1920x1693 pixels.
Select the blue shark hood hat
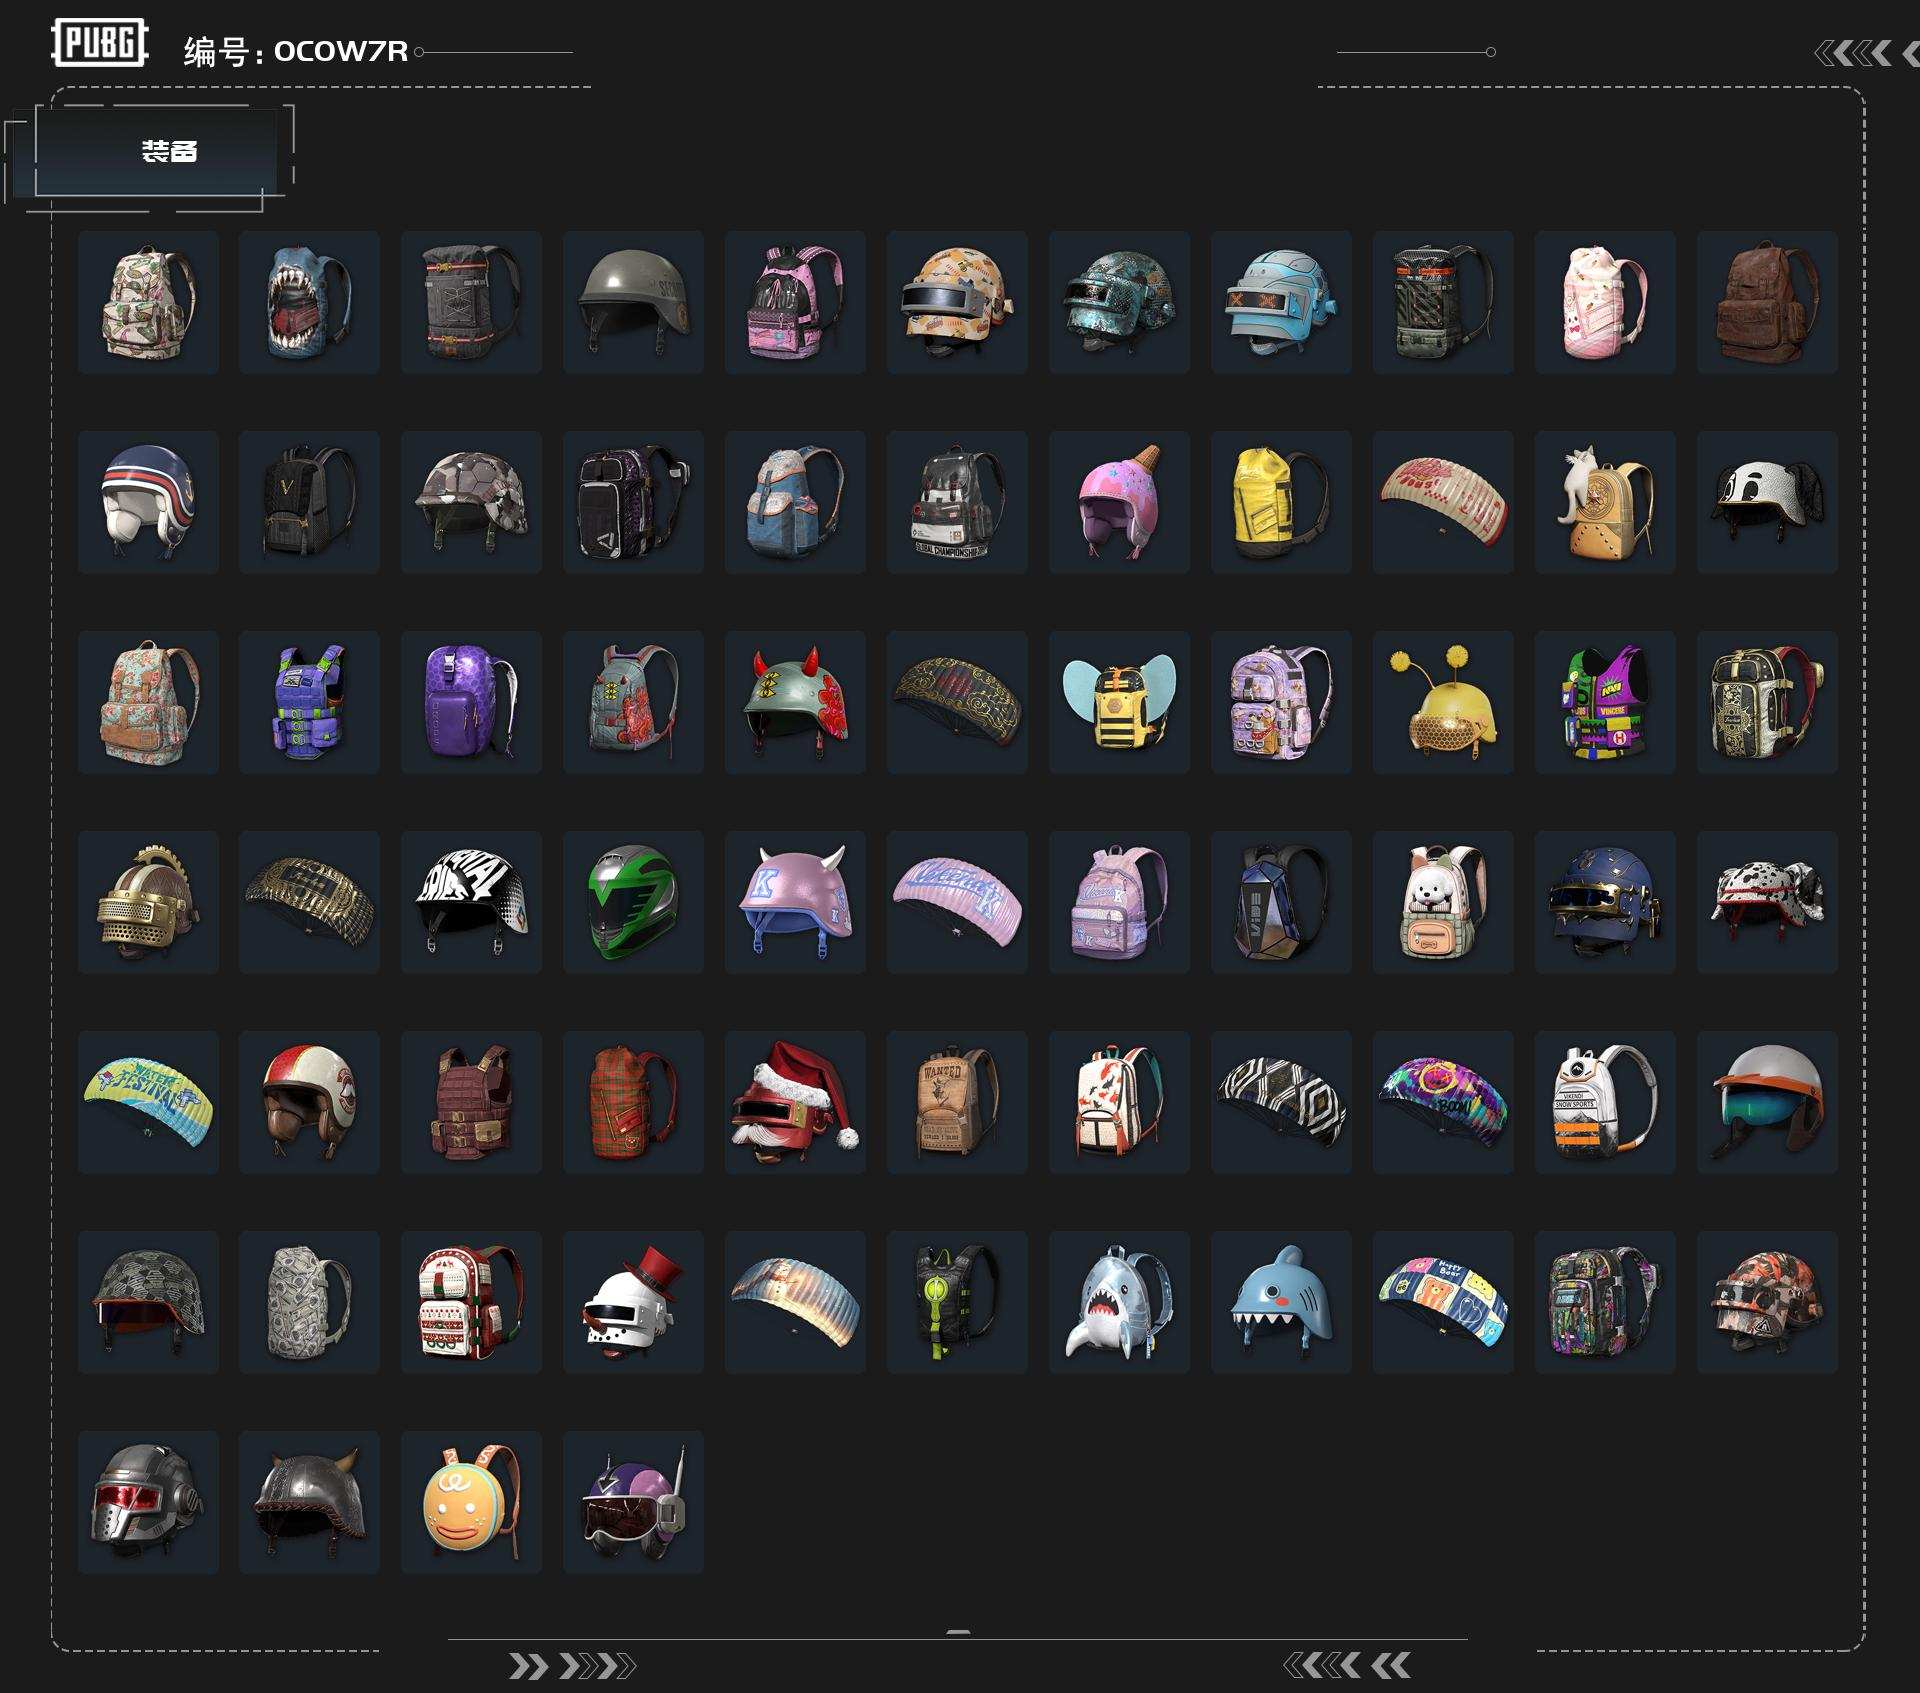coord(1281,1302)
